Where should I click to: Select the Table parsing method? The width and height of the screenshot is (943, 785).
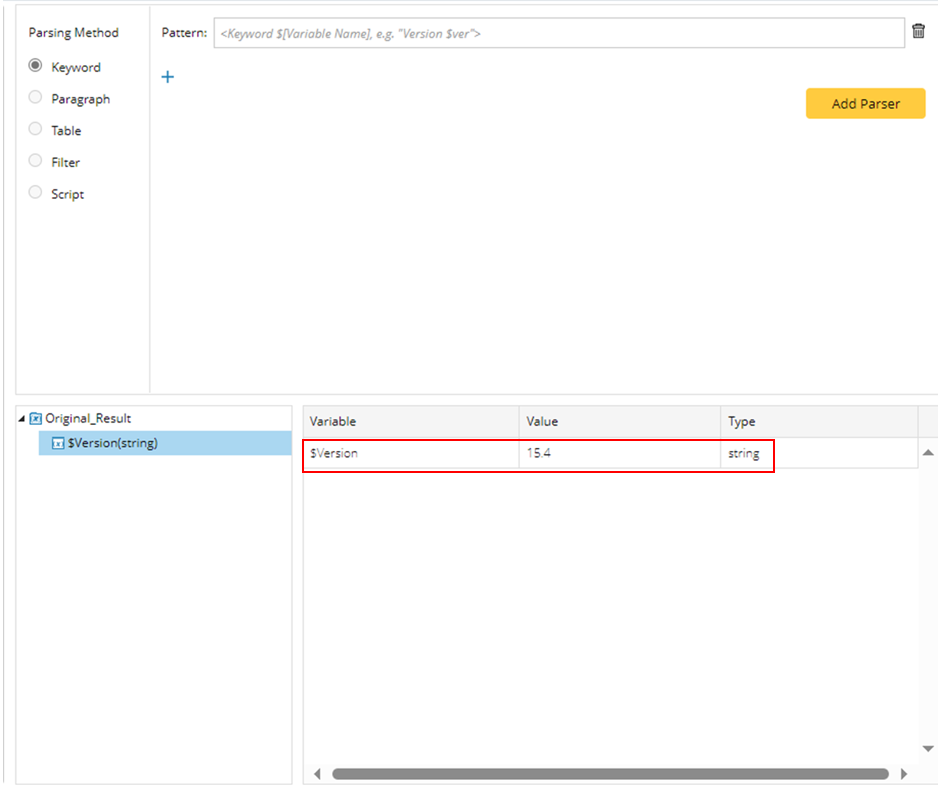36,129
